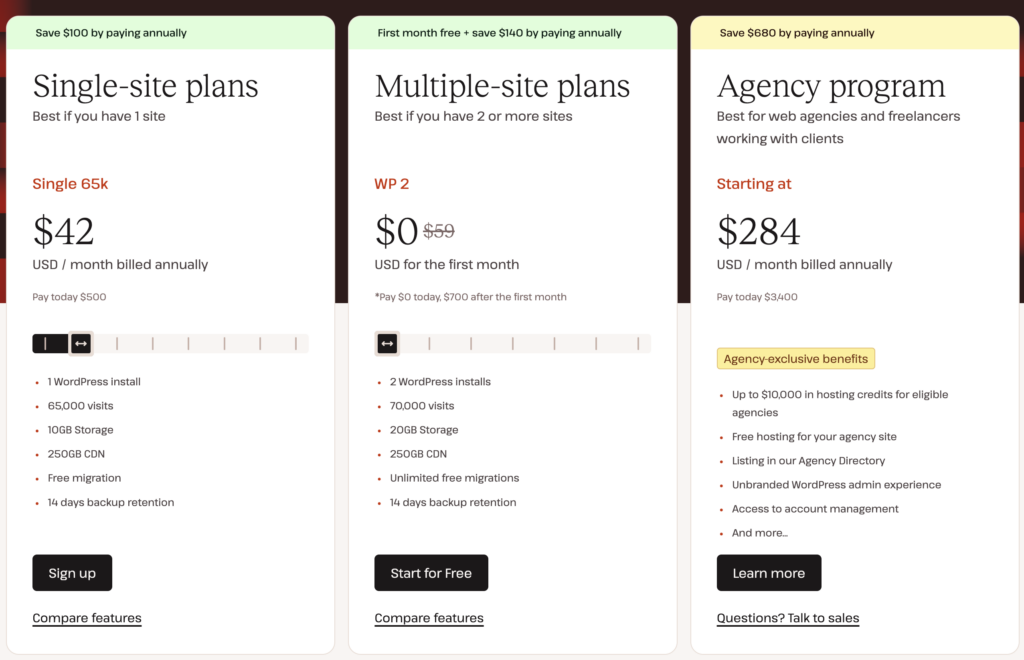Click the WP 2 plan label
The image size is (1024, 660).
(392, 184)
